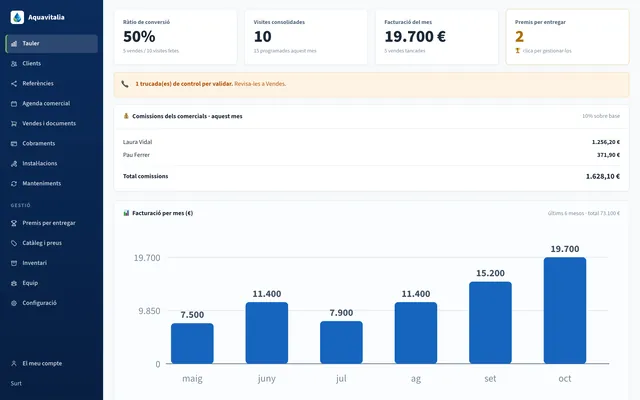
Task: Click the 9.850 axis label
Action: 149,311
